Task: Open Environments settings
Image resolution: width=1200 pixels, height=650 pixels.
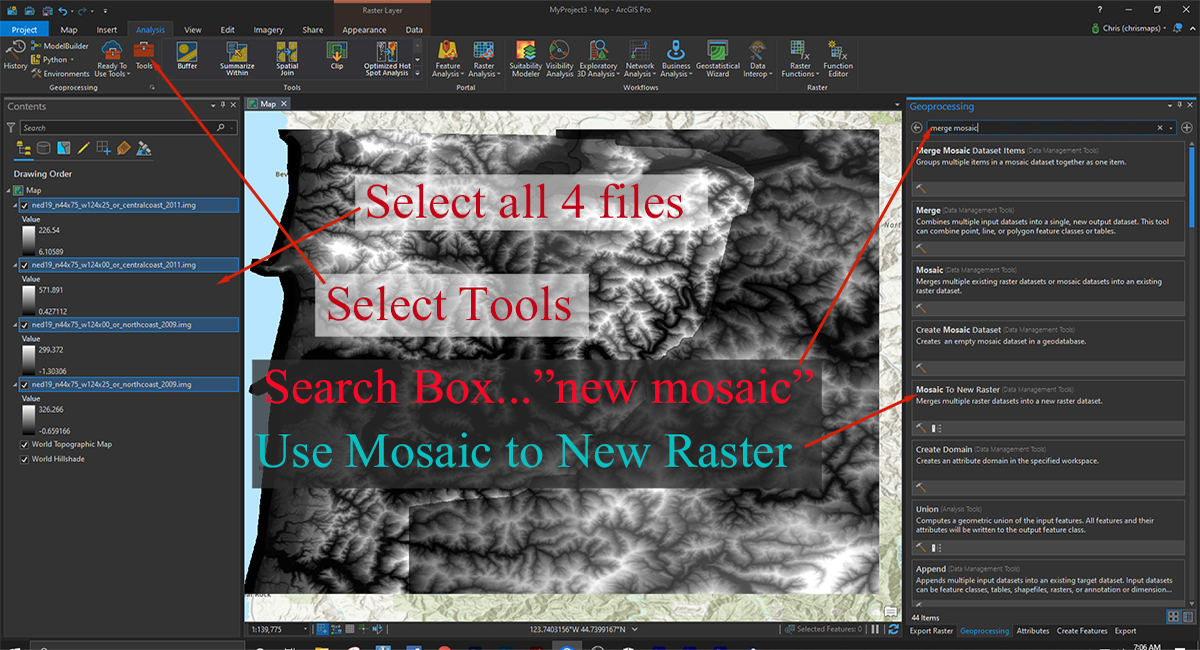Action: (x=60, y=73)
